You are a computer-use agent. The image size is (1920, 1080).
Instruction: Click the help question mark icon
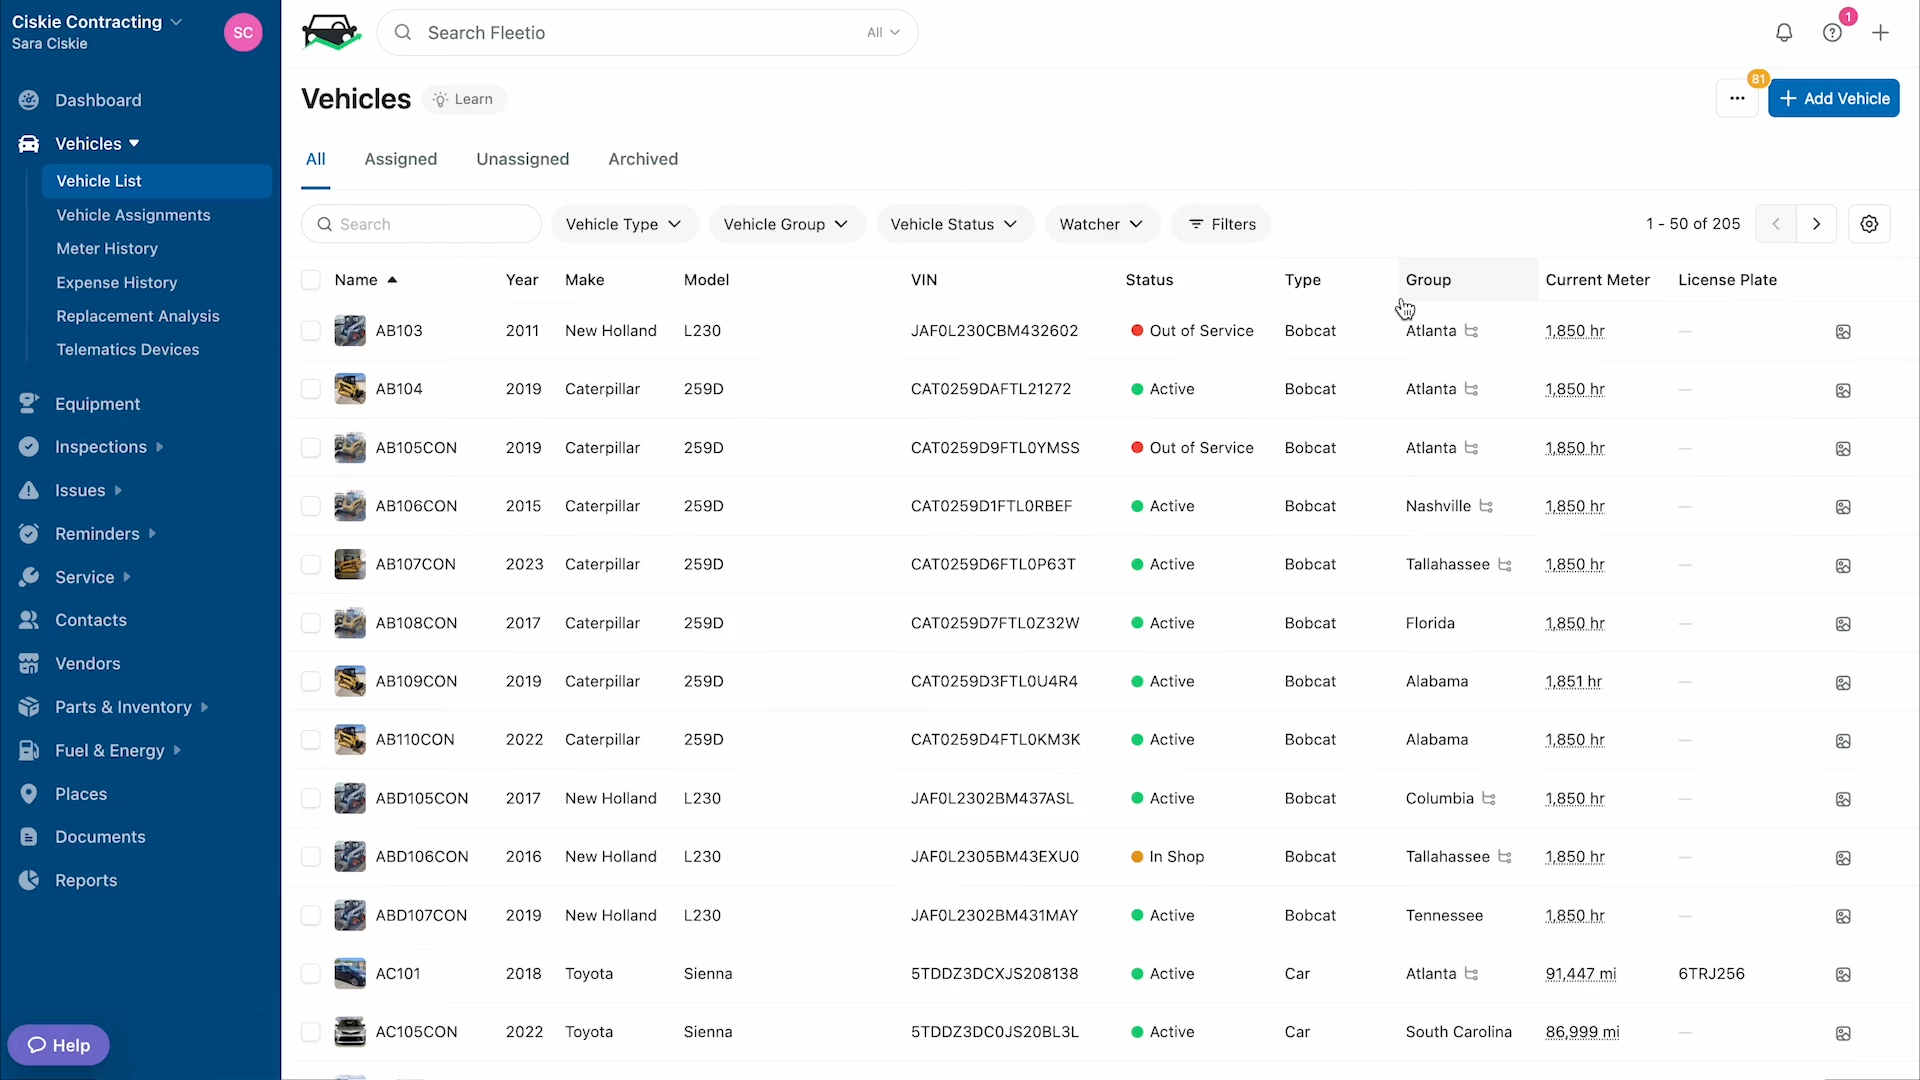[1832, 33]
